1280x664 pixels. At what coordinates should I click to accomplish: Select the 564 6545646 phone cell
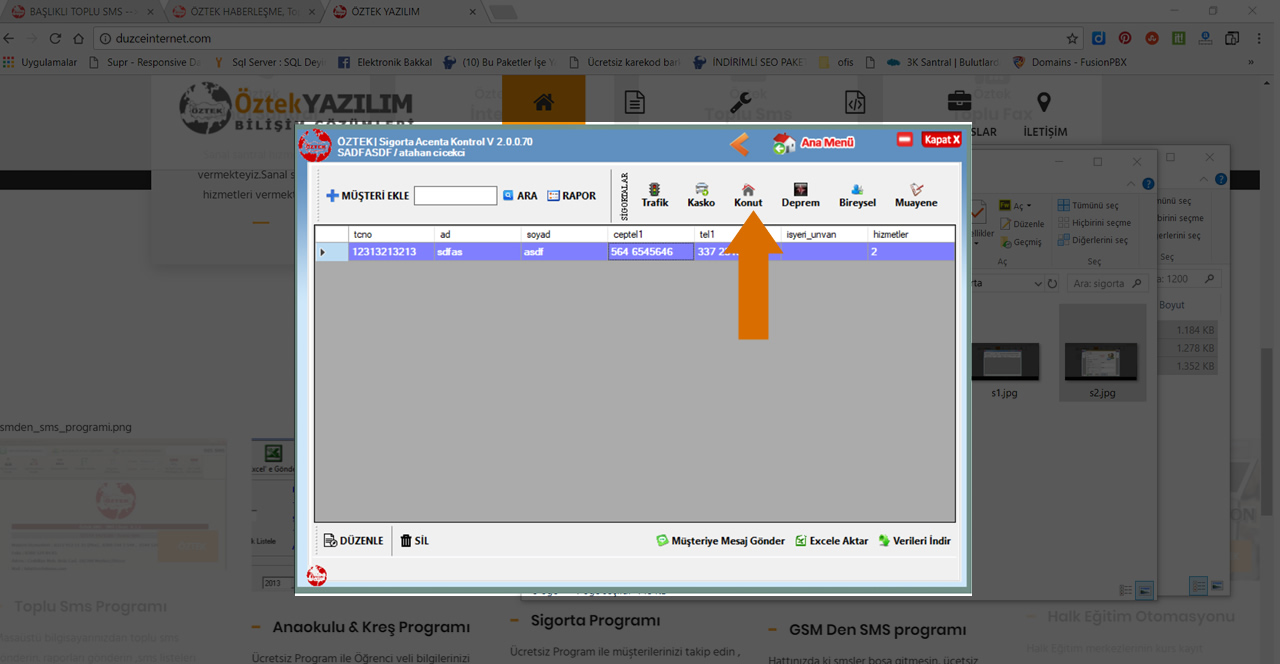(650, 252)
